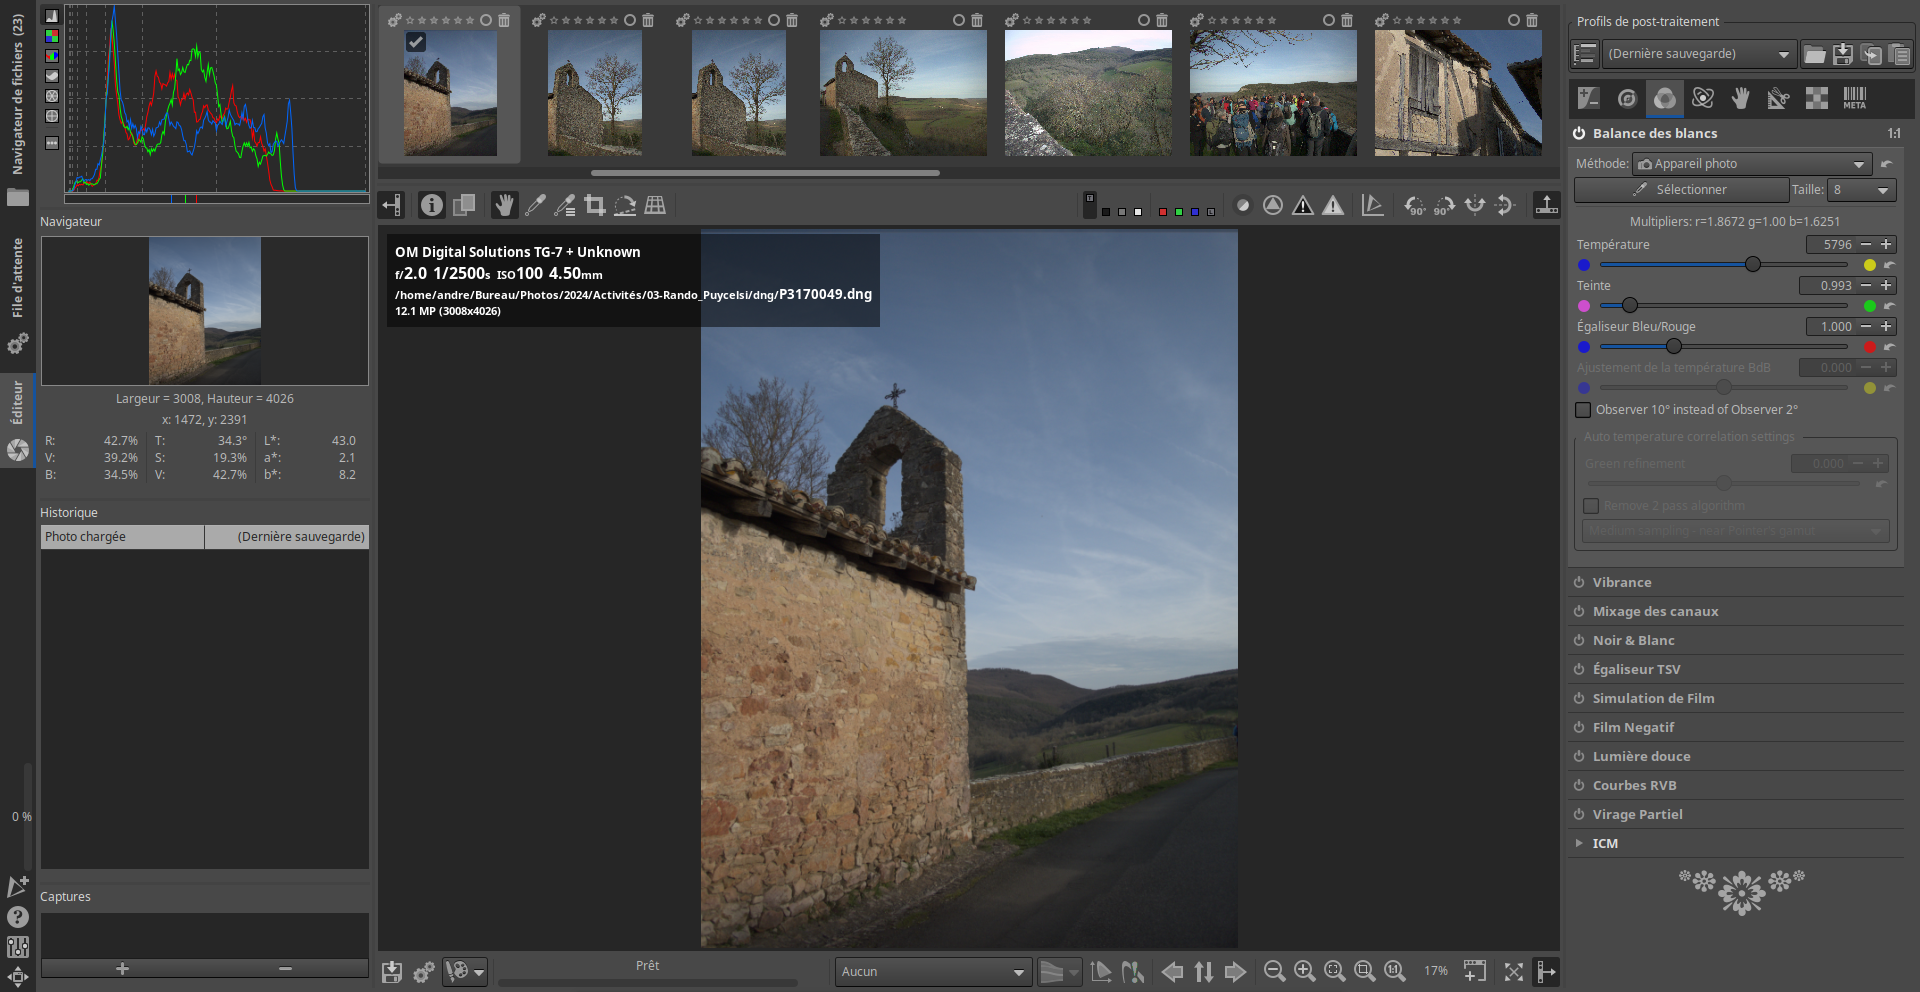Rotate the image 90° left
The width and height of the screenshot is (1920, 992).
pyautogui.click(x=1414, y=206)
